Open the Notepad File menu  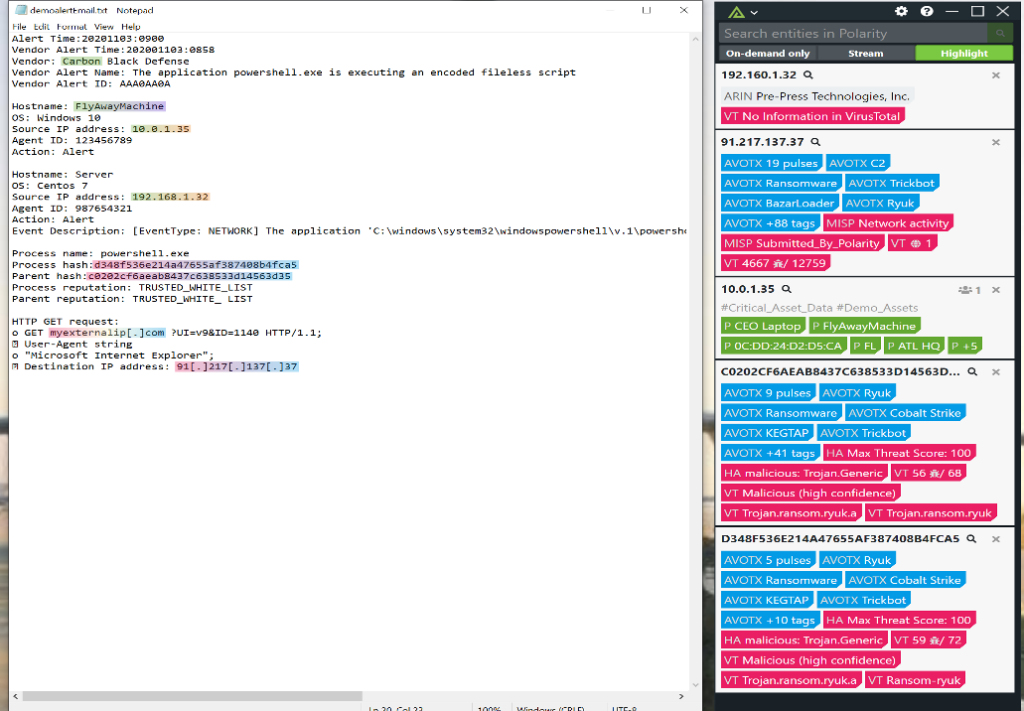click(x=20, y=27)
